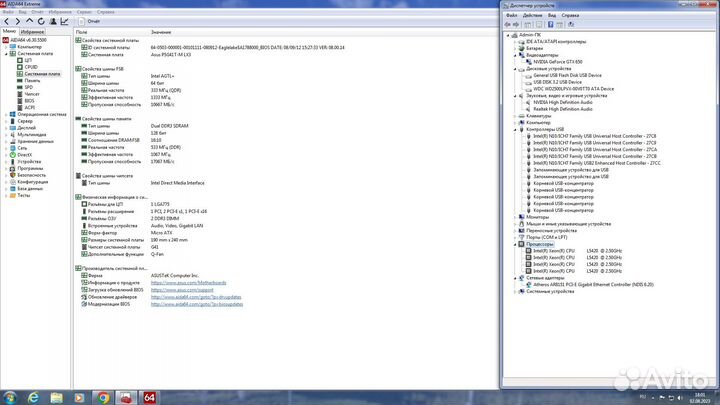Expand the Сеть node in the AIDA64 tree
The height and width of the screenshot is (405, 720).
coord(6,148)
